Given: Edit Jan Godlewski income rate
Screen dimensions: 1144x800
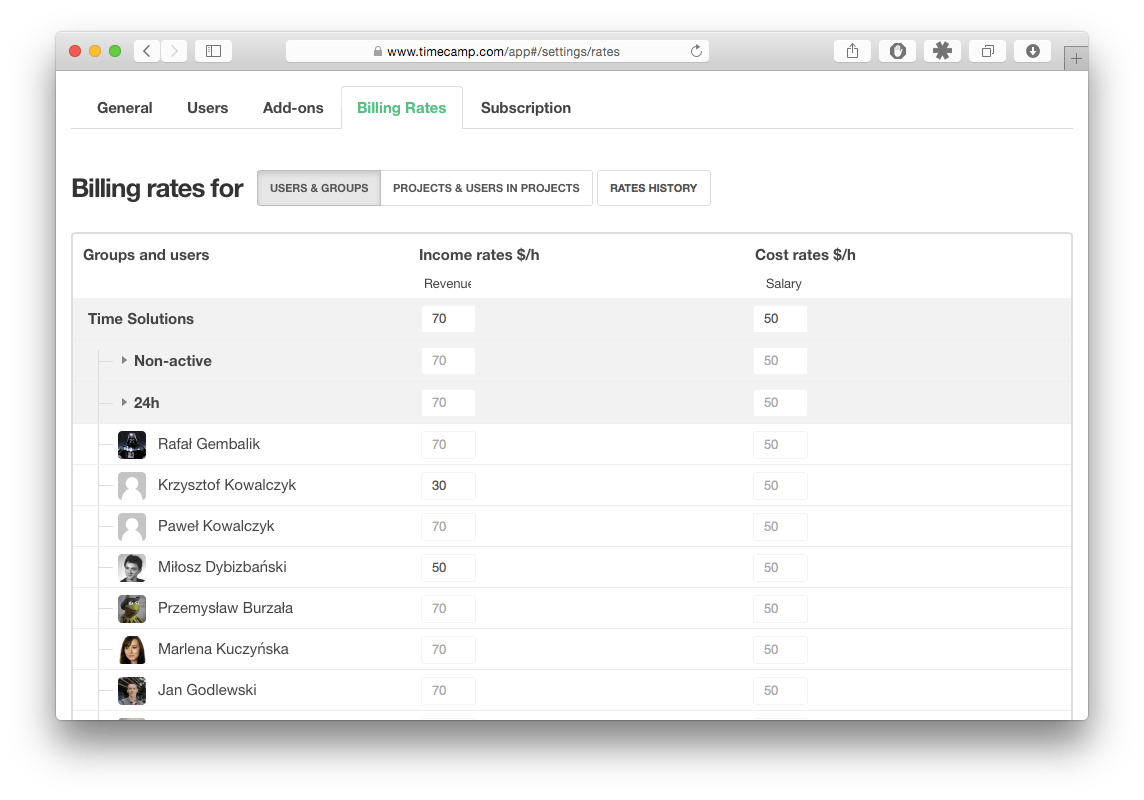Looking at the screenshot, I should click(x=448, y=691).
